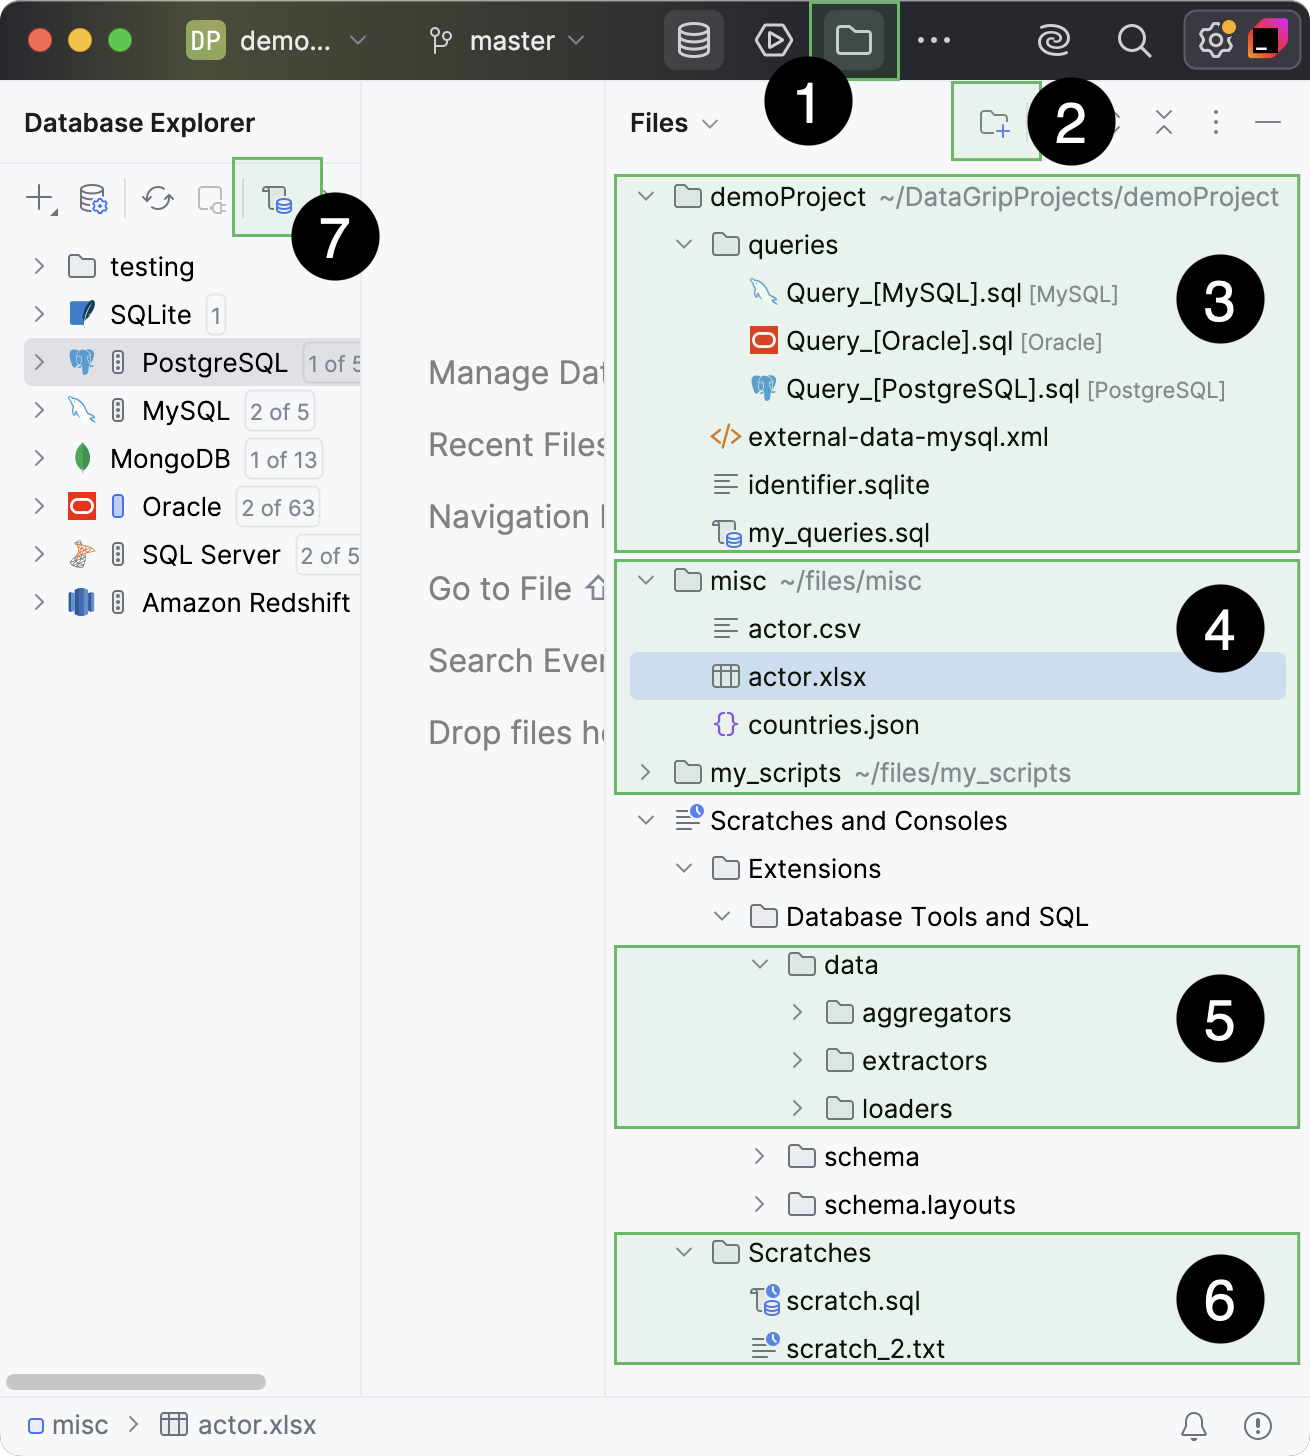Refresh the selected data source

(x=157, y=198)
